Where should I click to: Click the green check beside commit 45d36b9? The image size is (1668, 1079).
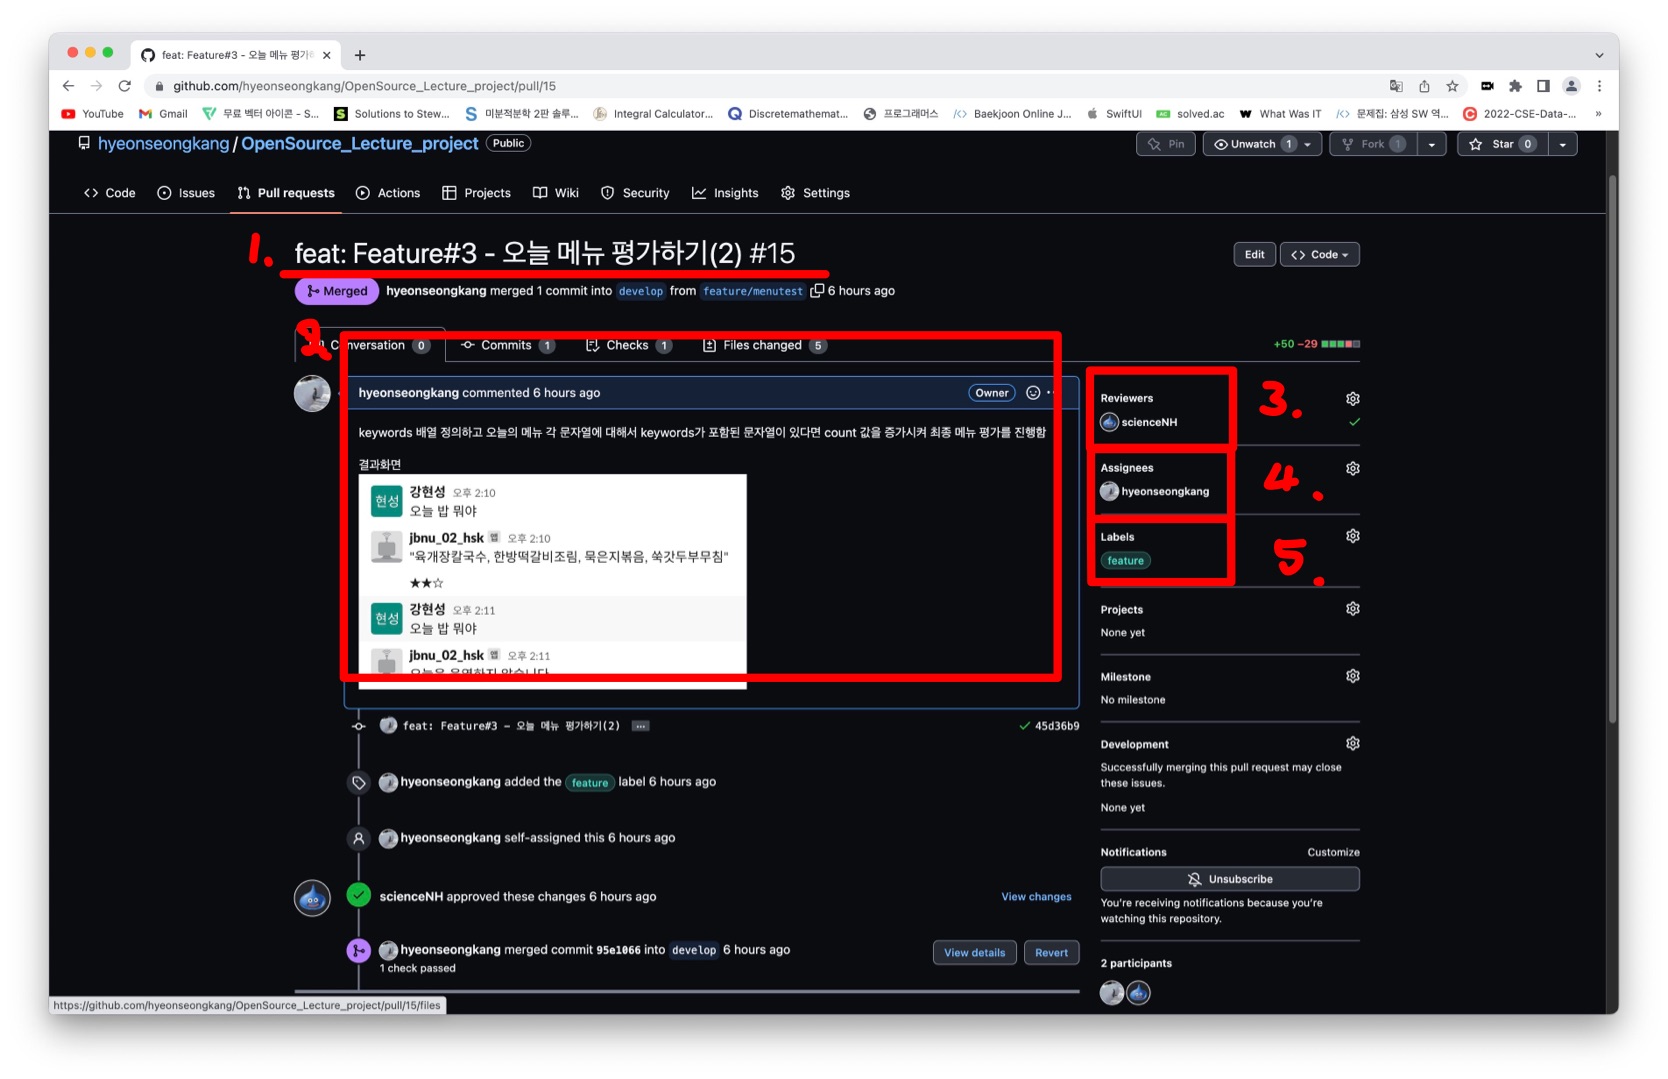coord(1026,725)
